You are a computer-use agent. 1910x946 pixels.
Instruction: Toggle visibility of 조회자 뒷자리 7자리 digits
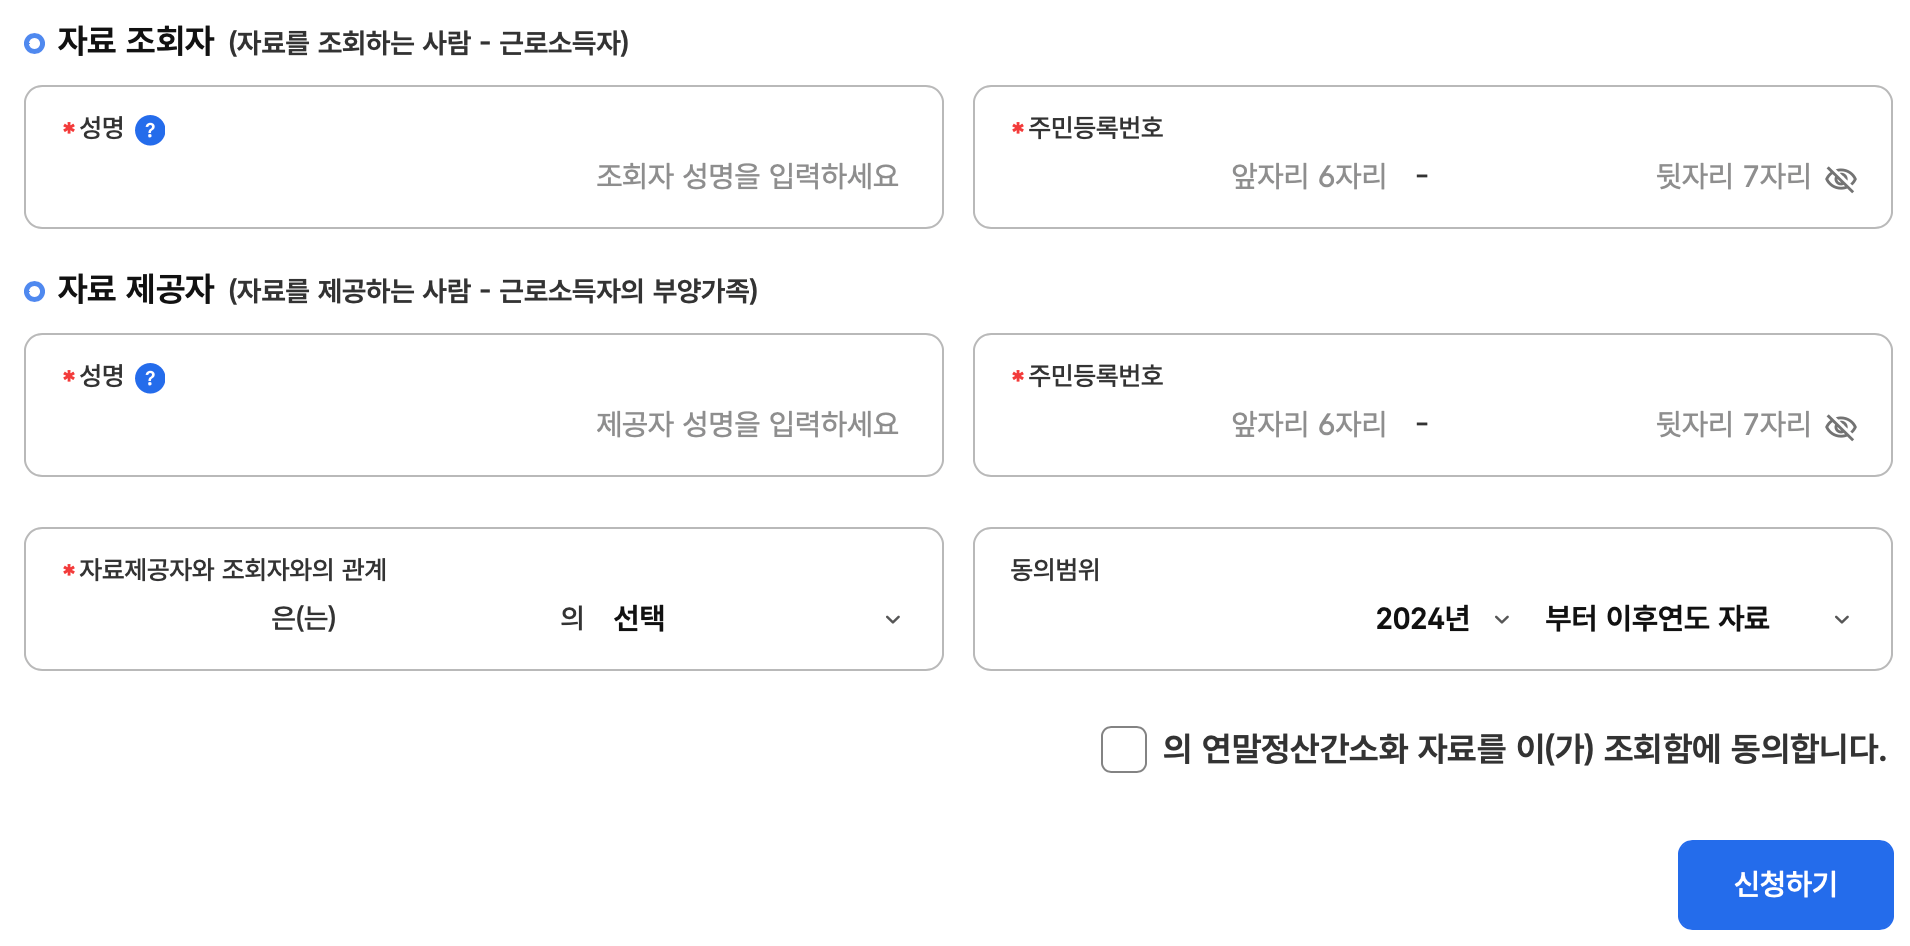pyautogui.click(x=1843, y=180)
